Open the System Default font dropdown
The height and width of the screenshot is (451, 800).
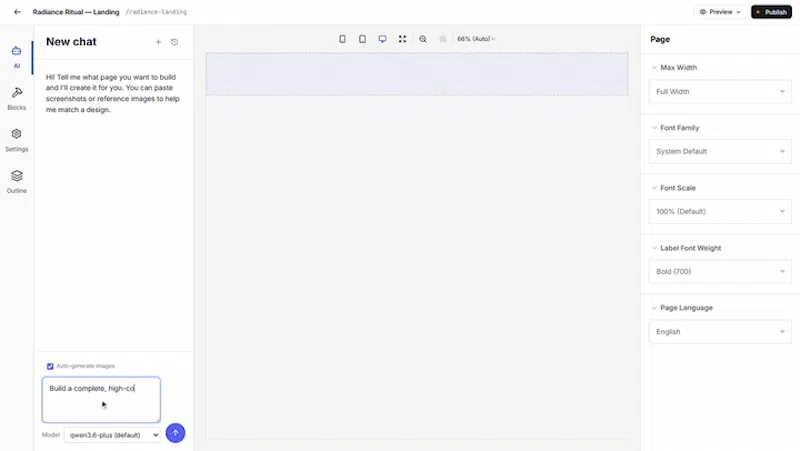point(720,152)
